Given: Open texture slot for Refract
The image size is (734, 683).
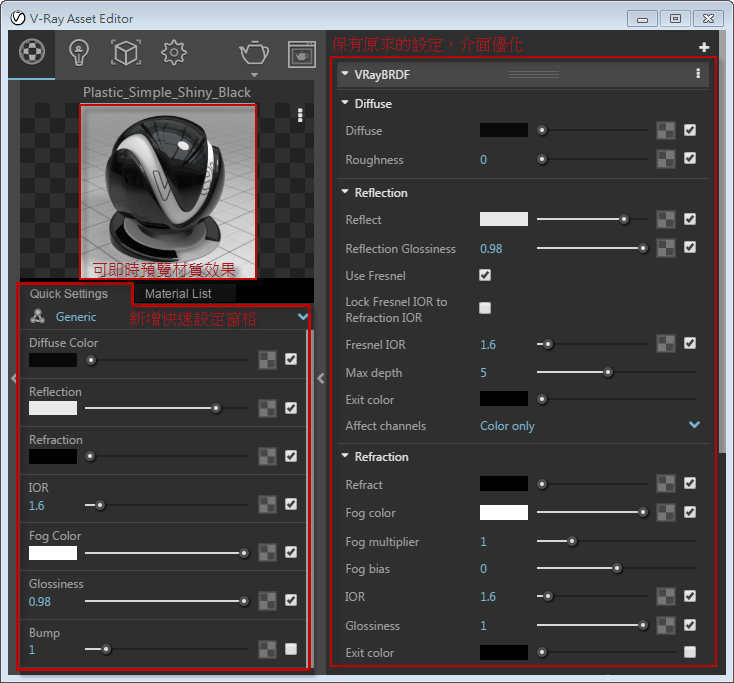Looking at the screenshot, I should click(x=665, y=484).
